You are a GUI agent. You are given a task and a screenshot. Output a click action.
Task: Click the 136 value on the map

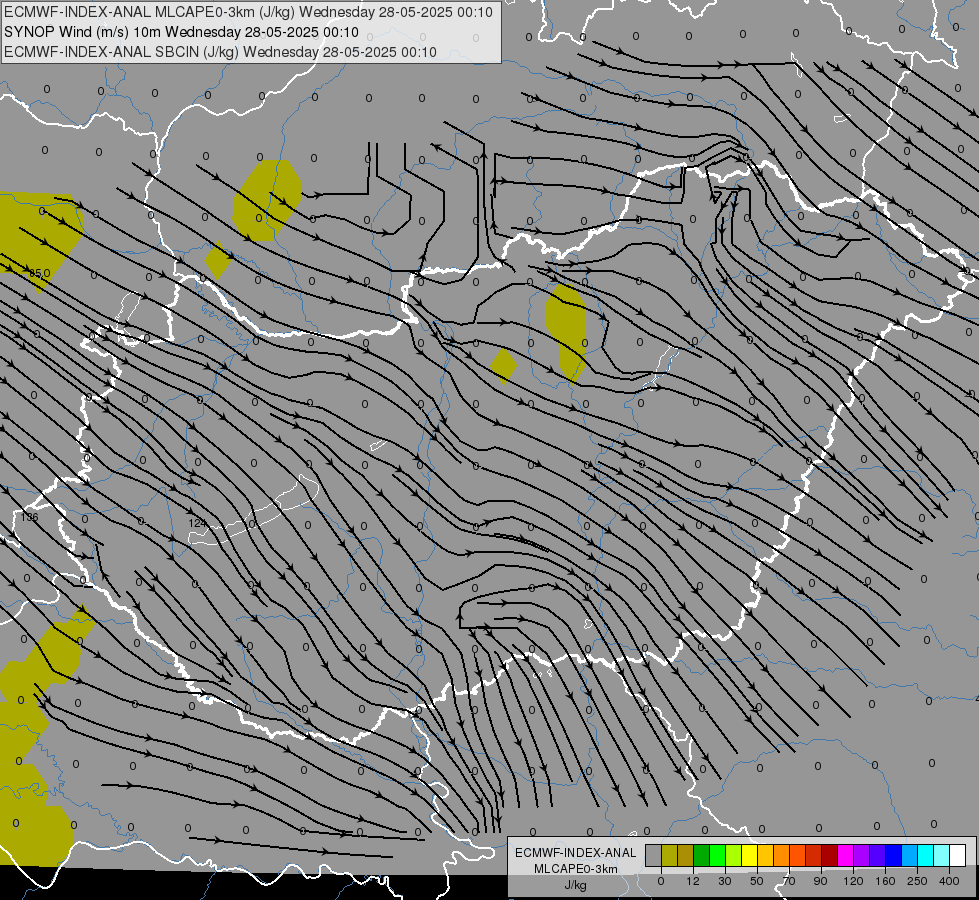tap(29, 517)
